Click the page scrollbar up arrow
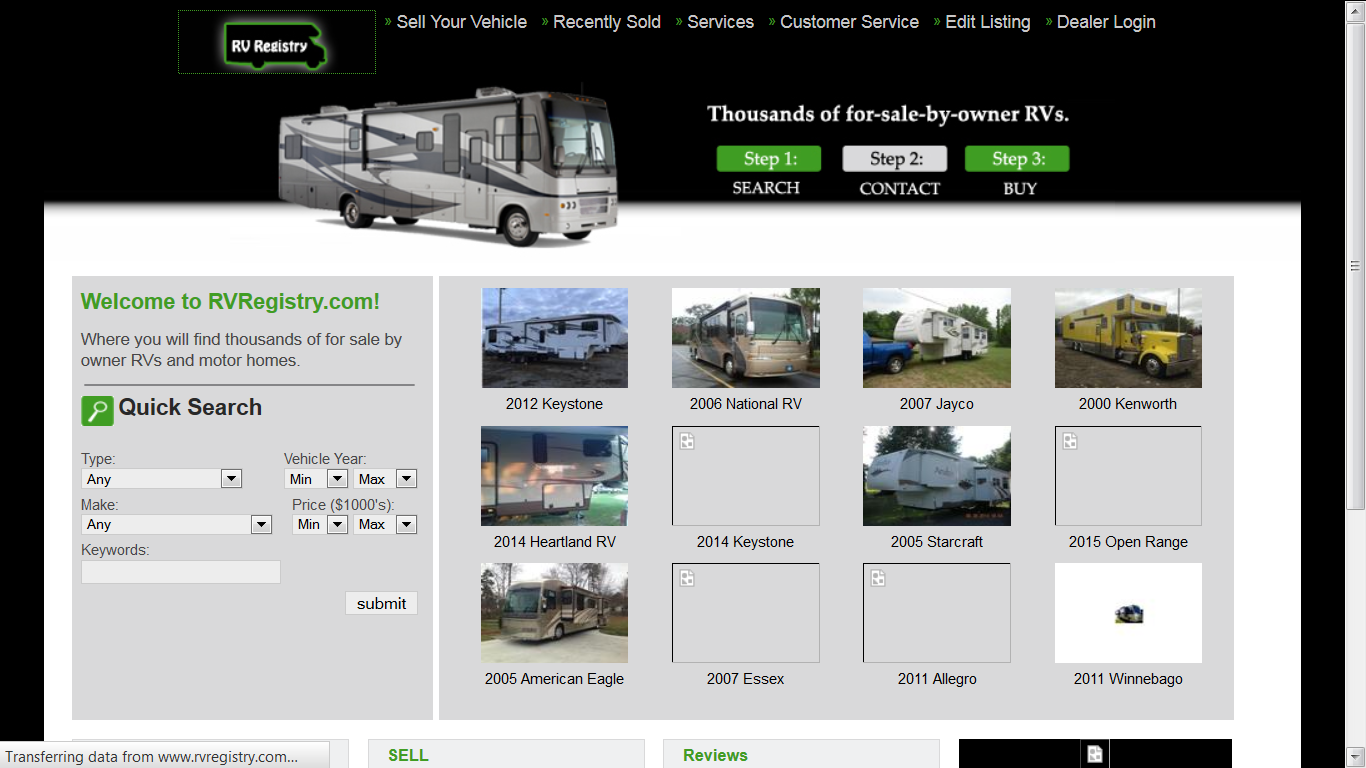This screenshot has width=1366, height=768. tap(1356, 8)
